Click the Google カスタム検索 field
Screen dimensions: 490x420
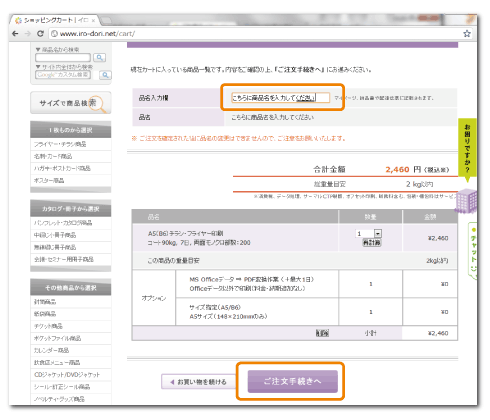(63, 75)
